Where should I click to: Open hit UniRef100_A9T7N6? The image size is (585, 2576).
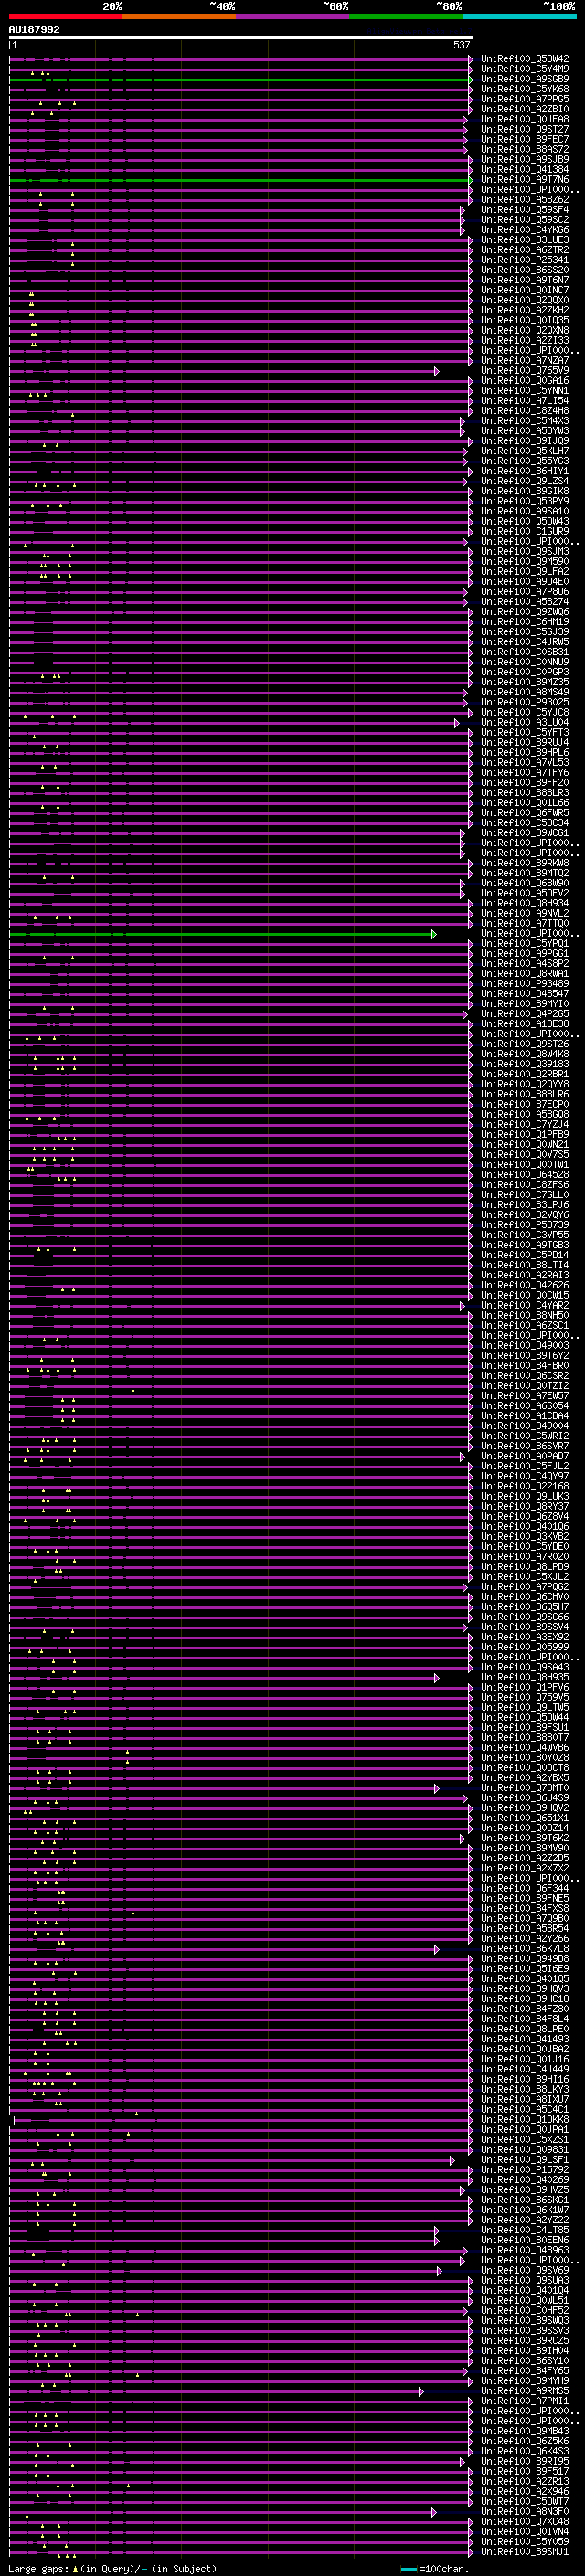(525, 180)
